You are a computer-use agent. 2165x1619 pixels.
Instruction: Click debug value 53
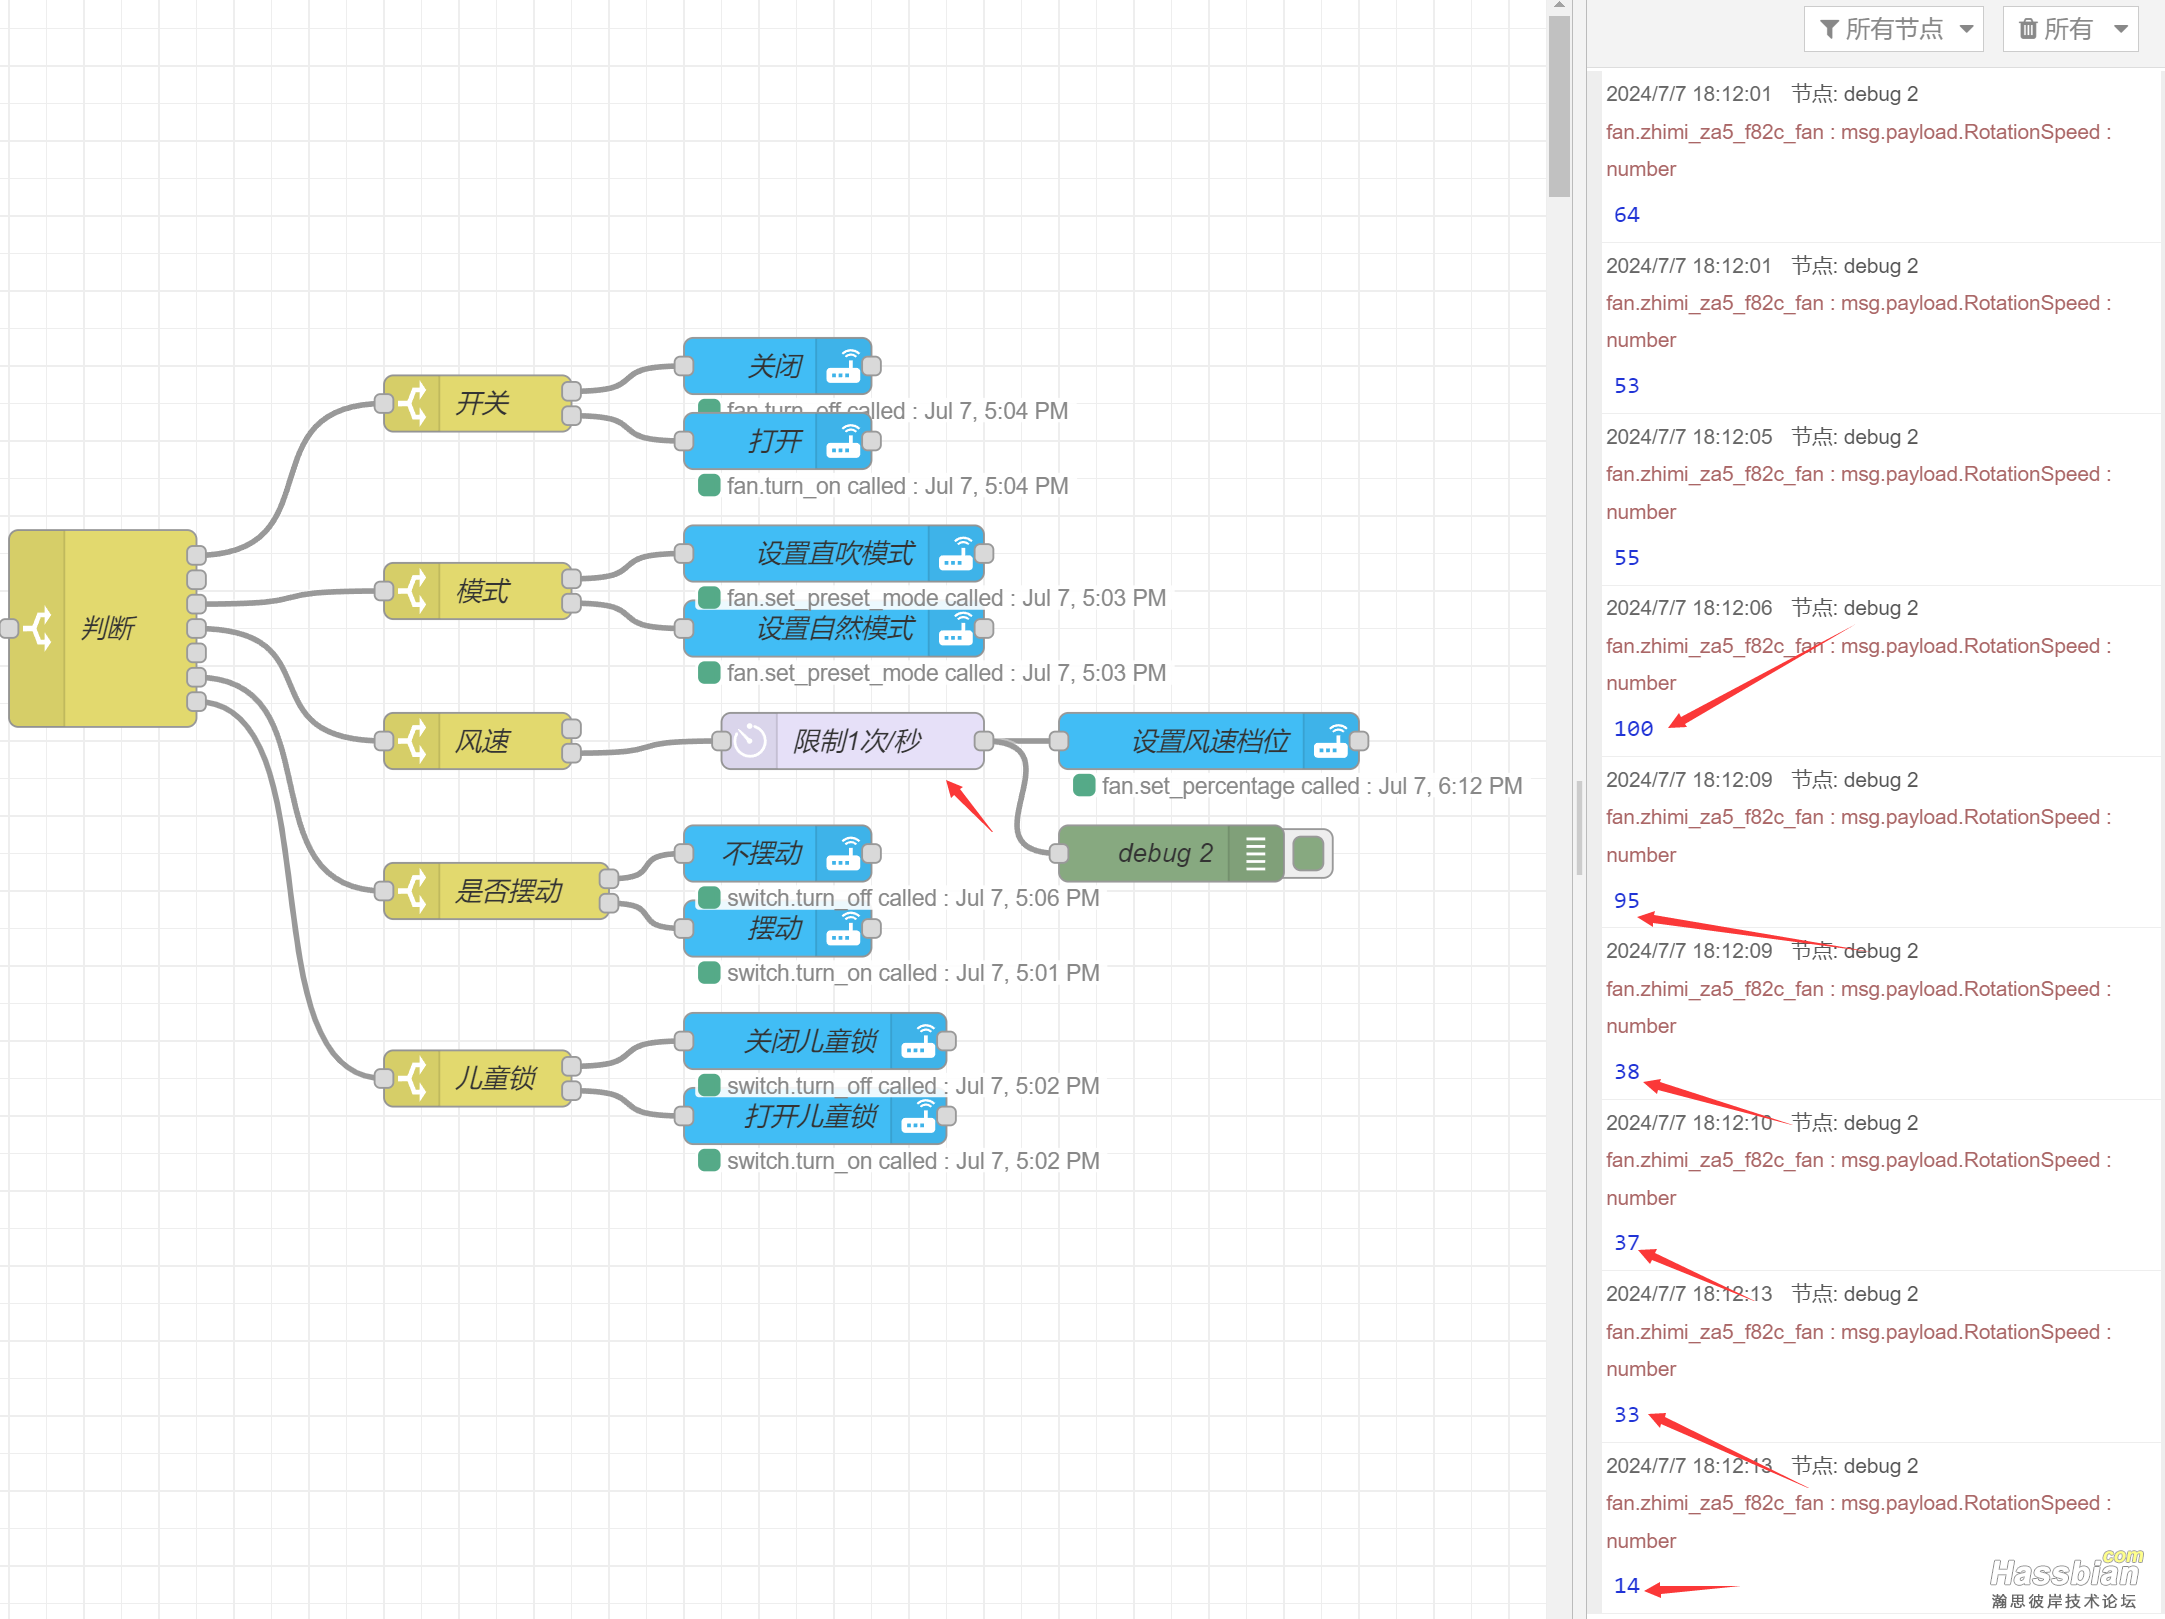(1627, 386)
